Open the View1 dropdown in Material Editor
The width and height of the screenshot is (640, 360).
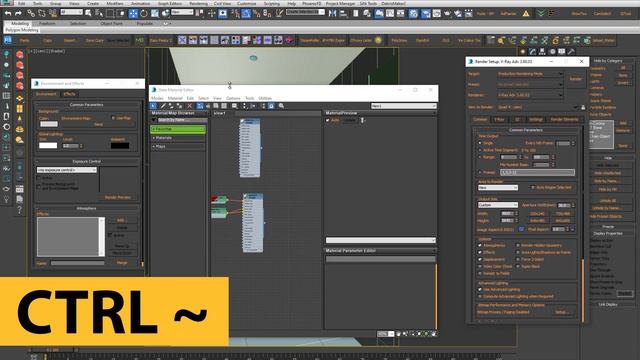click(403, 106)
